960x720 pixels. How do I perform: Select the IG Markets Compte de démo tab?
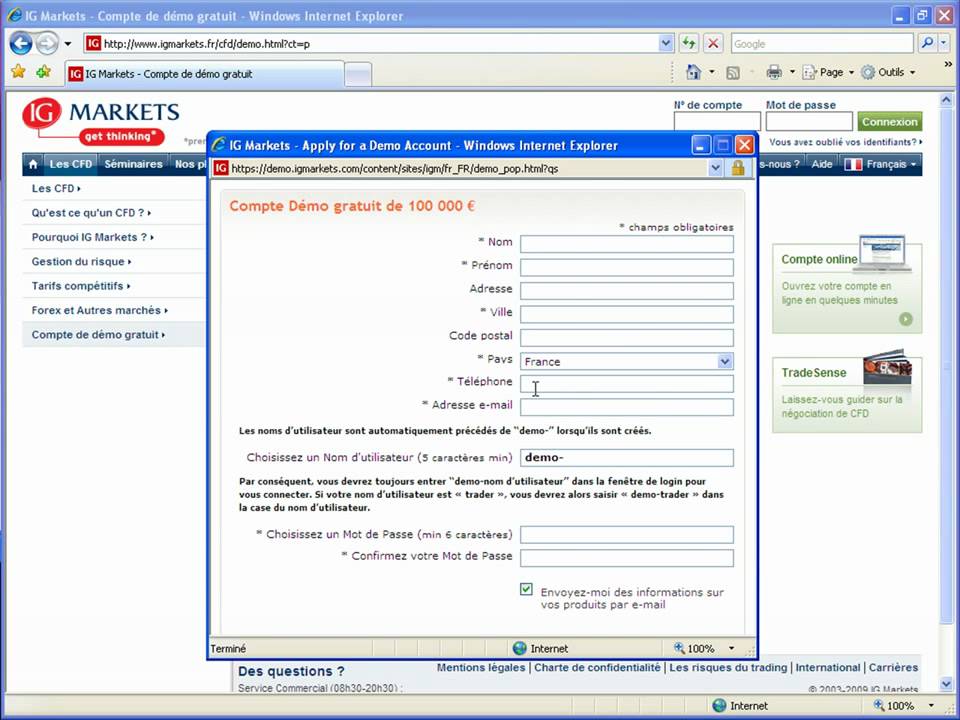click(x=204, y=74)
